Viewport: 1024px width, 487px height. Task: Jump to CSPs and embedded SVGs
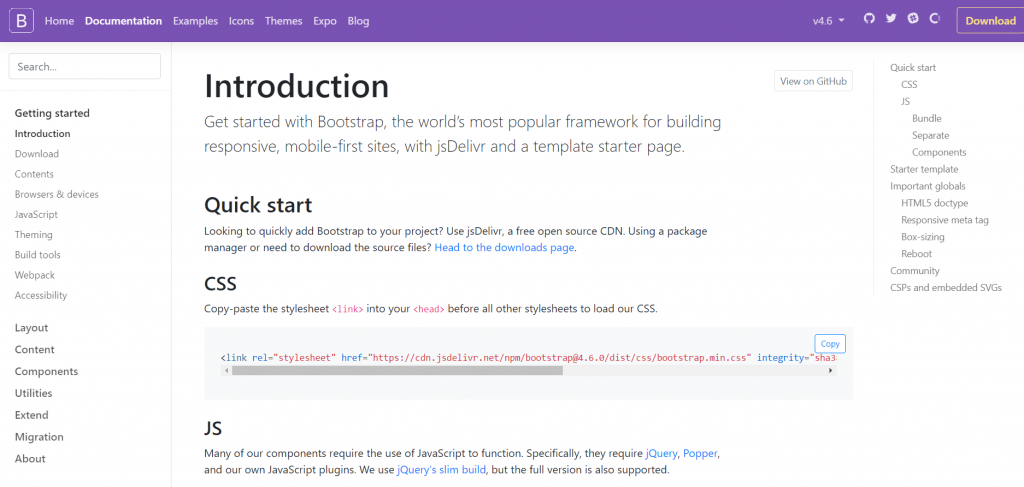(x=946, y=288)
